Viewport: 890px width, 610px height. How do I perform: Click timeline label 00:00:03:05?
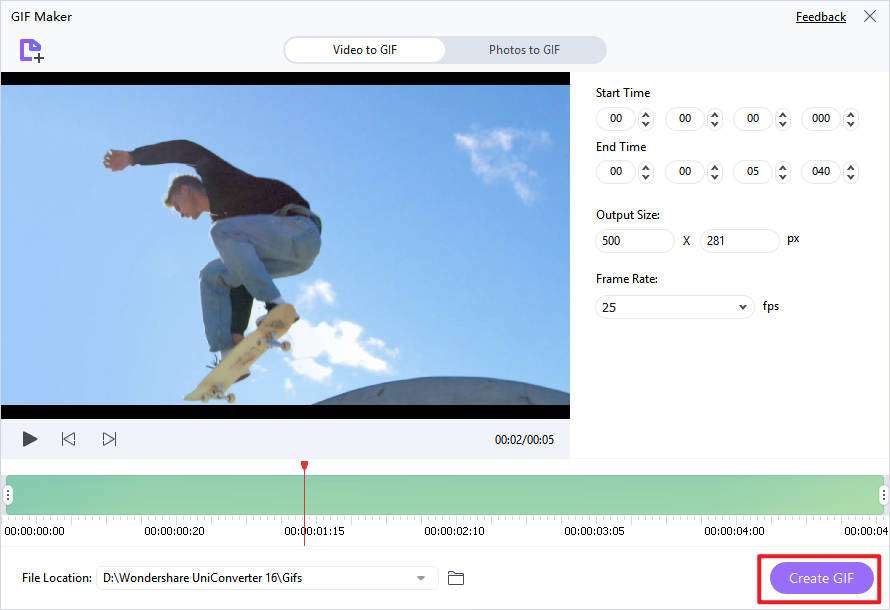pos(594,531)
